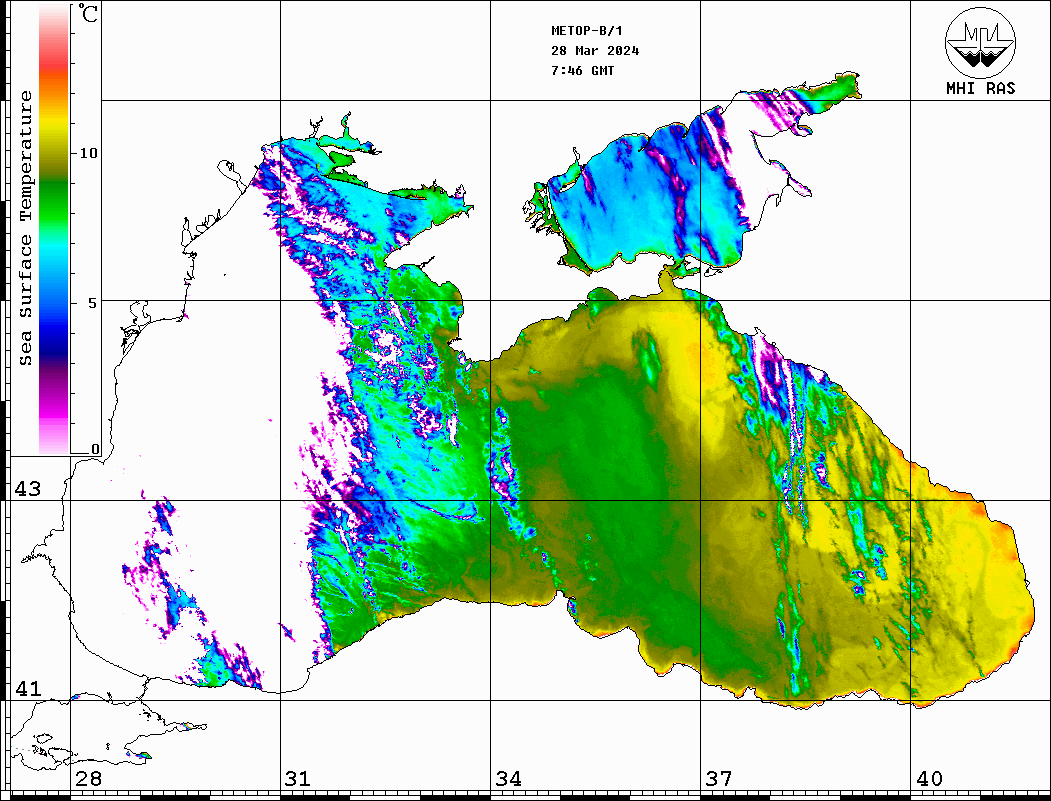Click the temperature color scale bar

point(54,230)
